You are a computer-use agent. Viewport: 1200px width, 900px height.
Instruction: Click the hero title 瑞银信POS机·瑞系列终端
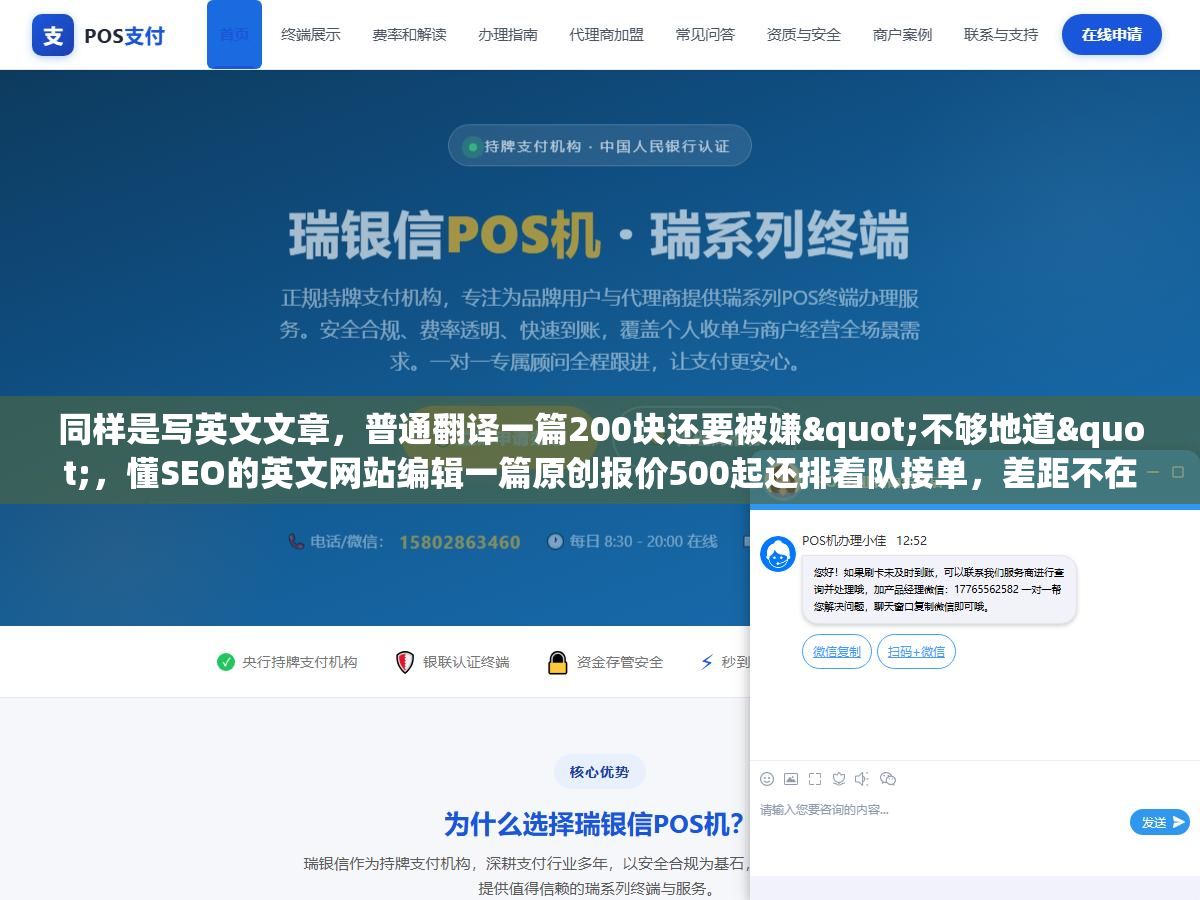[x=600, y=236]
